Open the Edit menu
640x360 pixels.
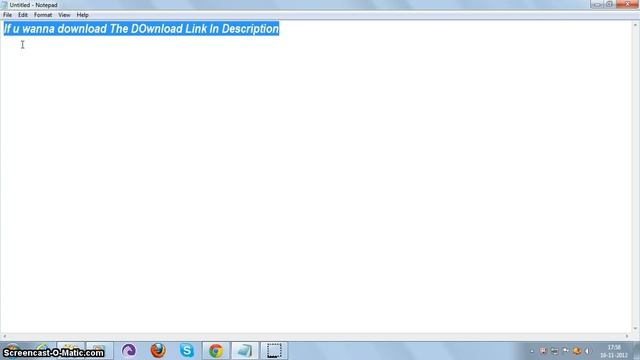[23, 15]
